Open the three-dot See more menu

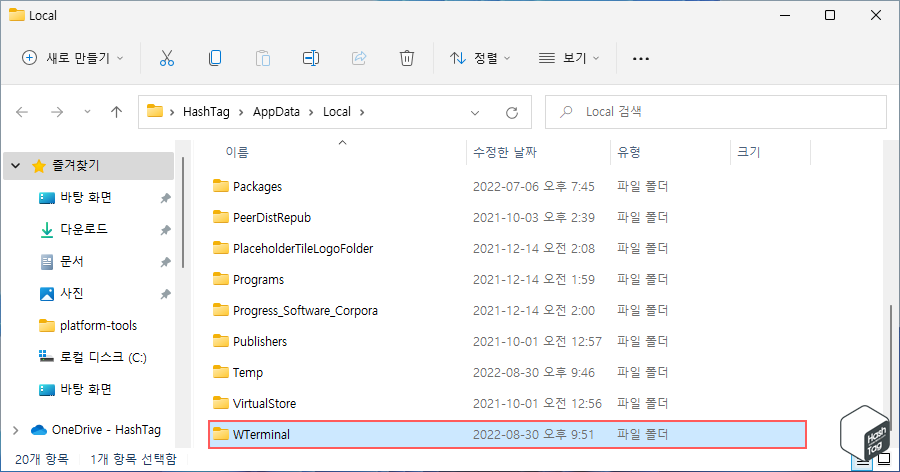point(641,59)
